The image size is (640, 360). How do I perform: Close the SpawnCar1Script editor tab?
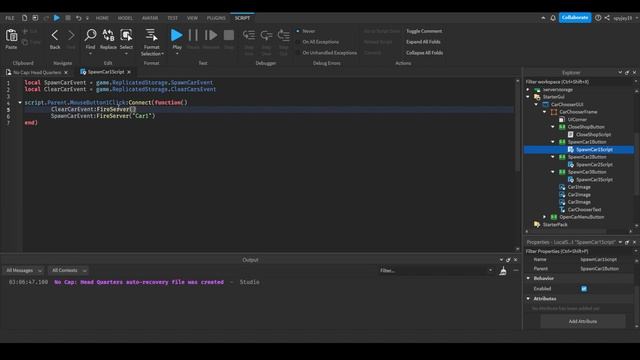coord(129,72)
